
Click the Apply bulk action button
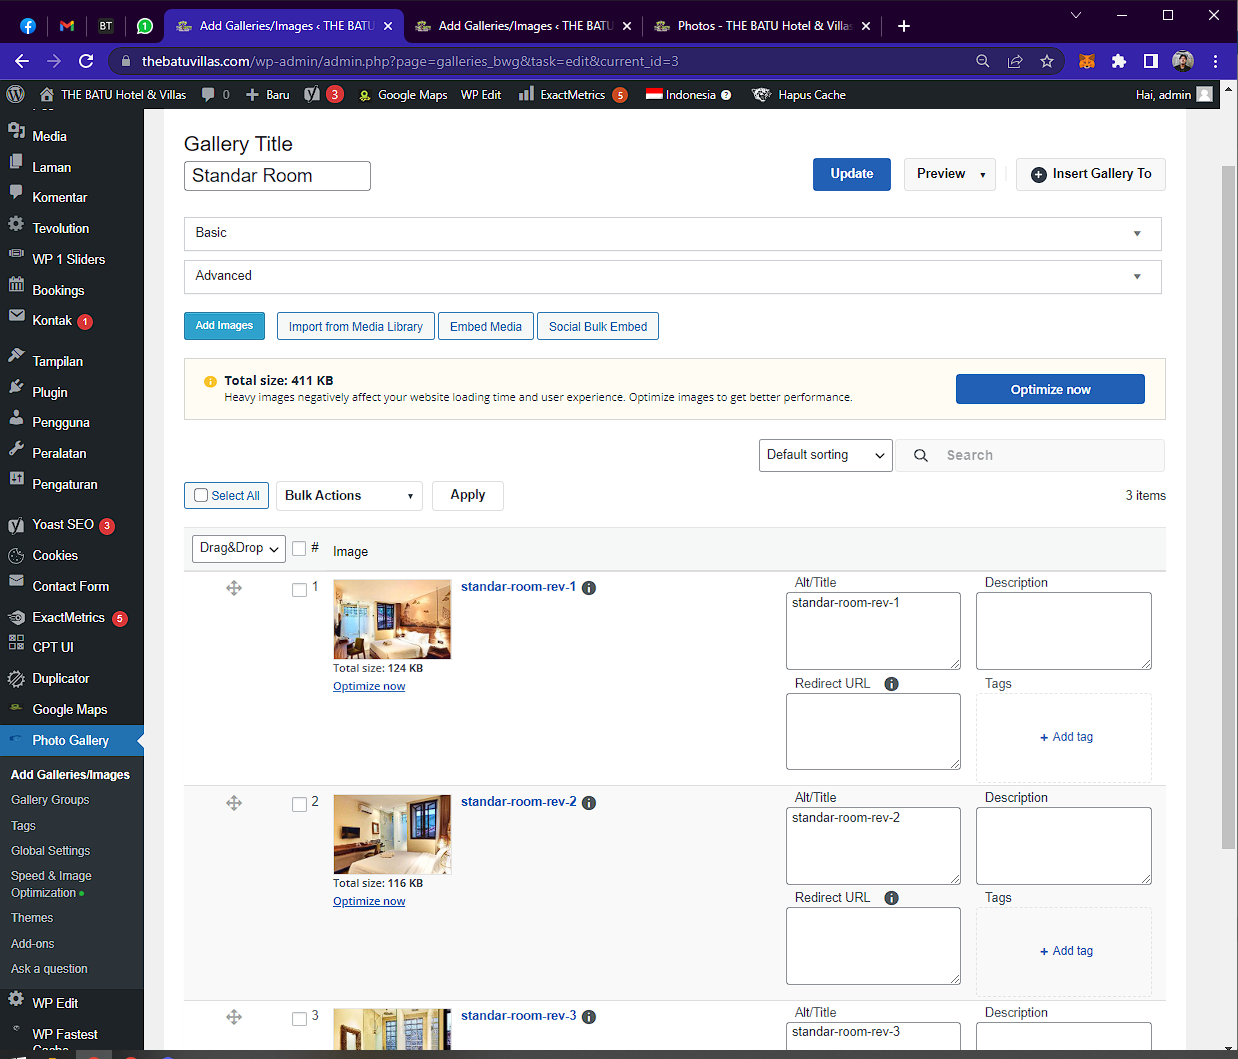(468, 496)
